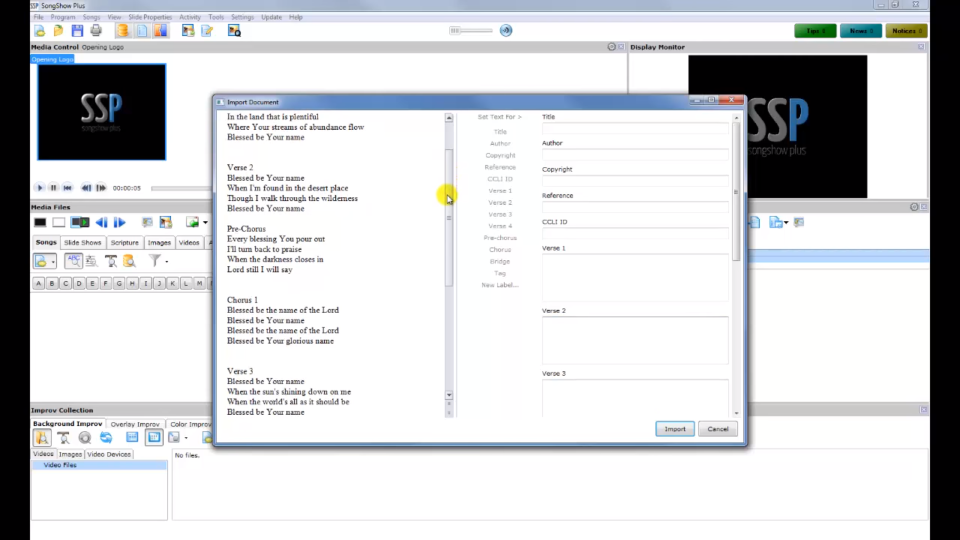
Task: Click the Import button in dialog
Action: (x=675, y=429)
